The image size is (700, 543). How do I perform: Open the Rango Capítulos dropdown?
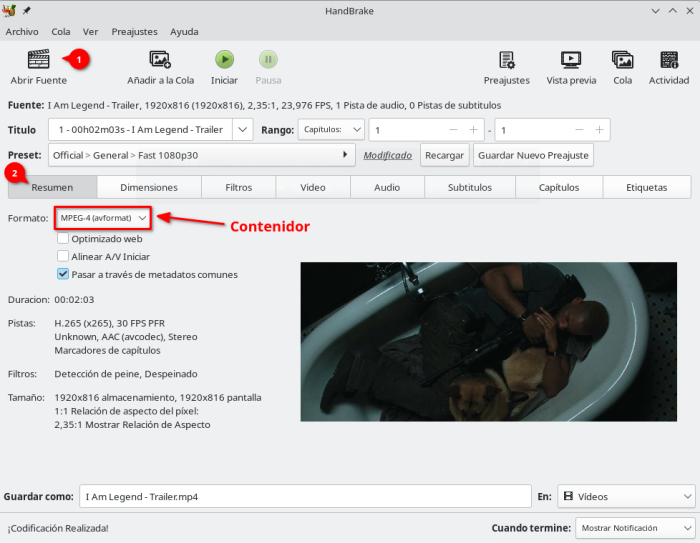pos(331,129)
